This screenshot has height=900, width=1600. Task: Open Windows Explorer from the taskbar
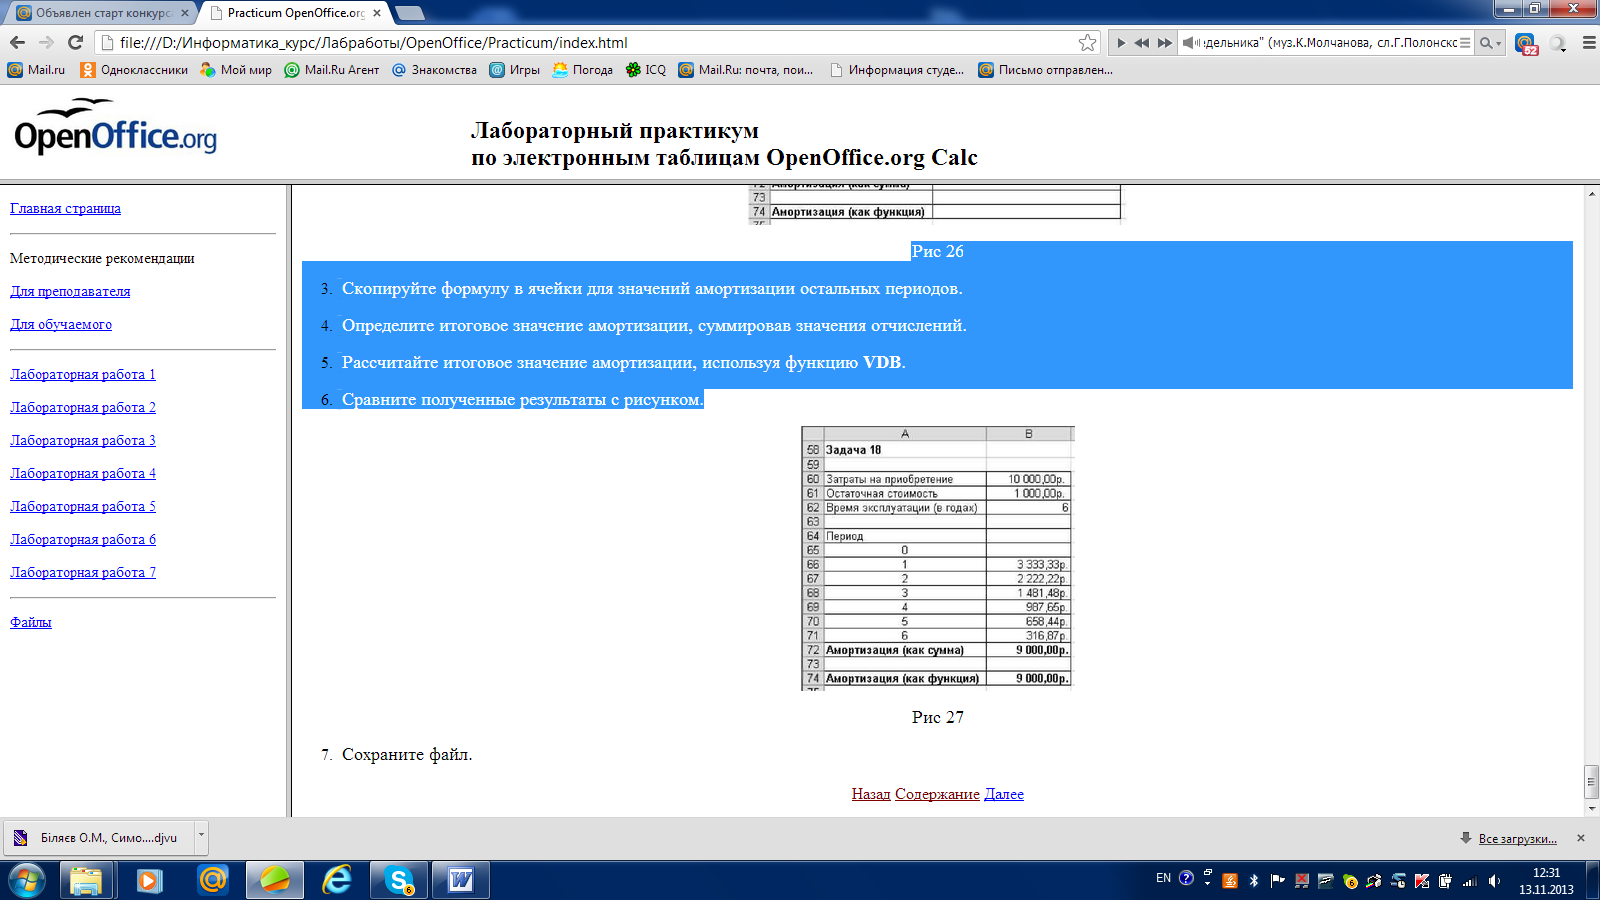[x=86, y=880]
